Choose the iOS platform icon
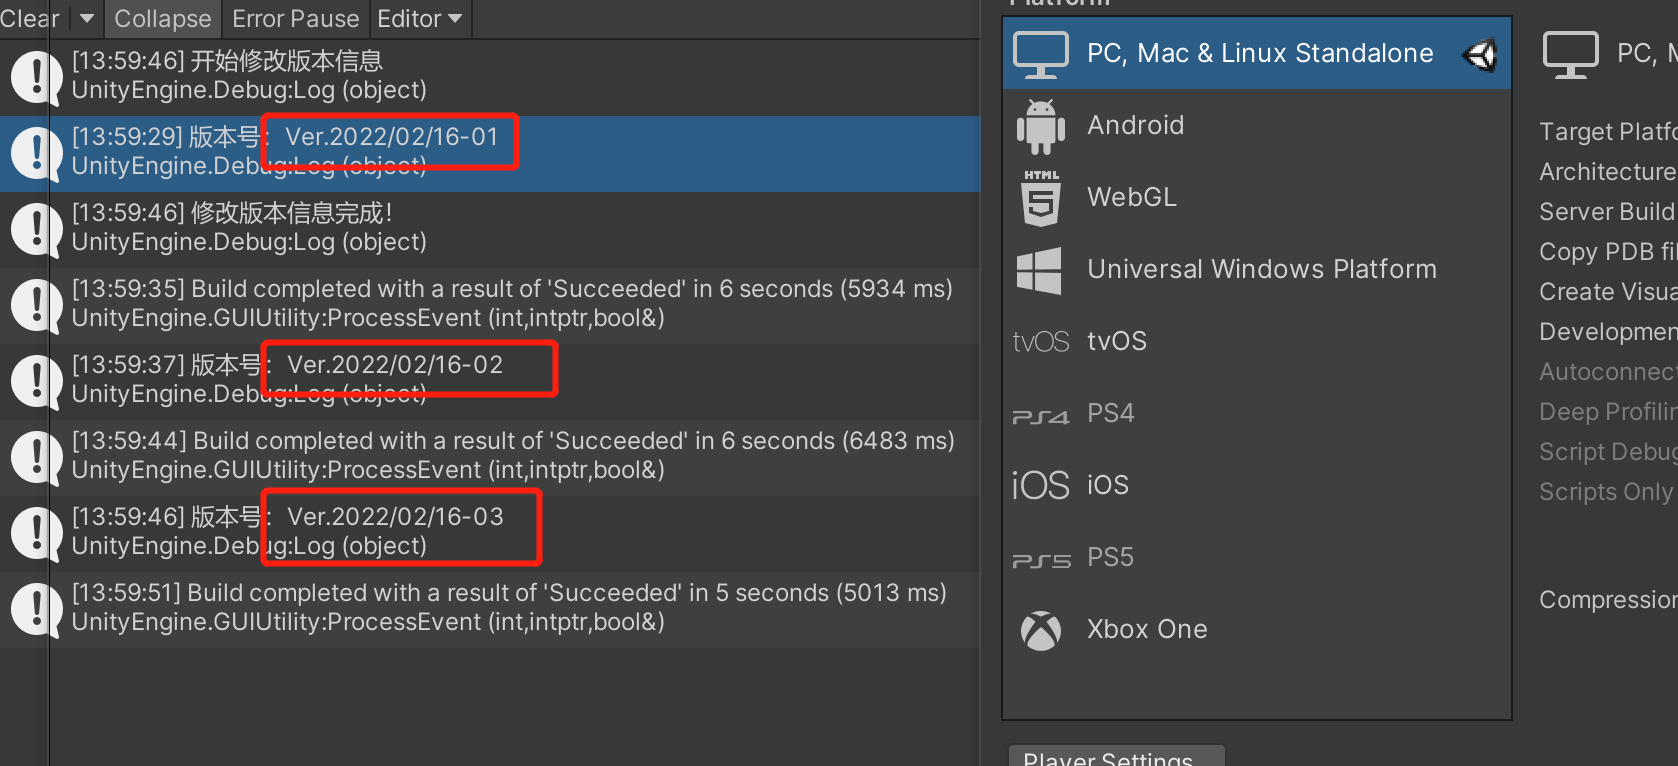This screenshot has width=1678, height=766. point(1040,485)
